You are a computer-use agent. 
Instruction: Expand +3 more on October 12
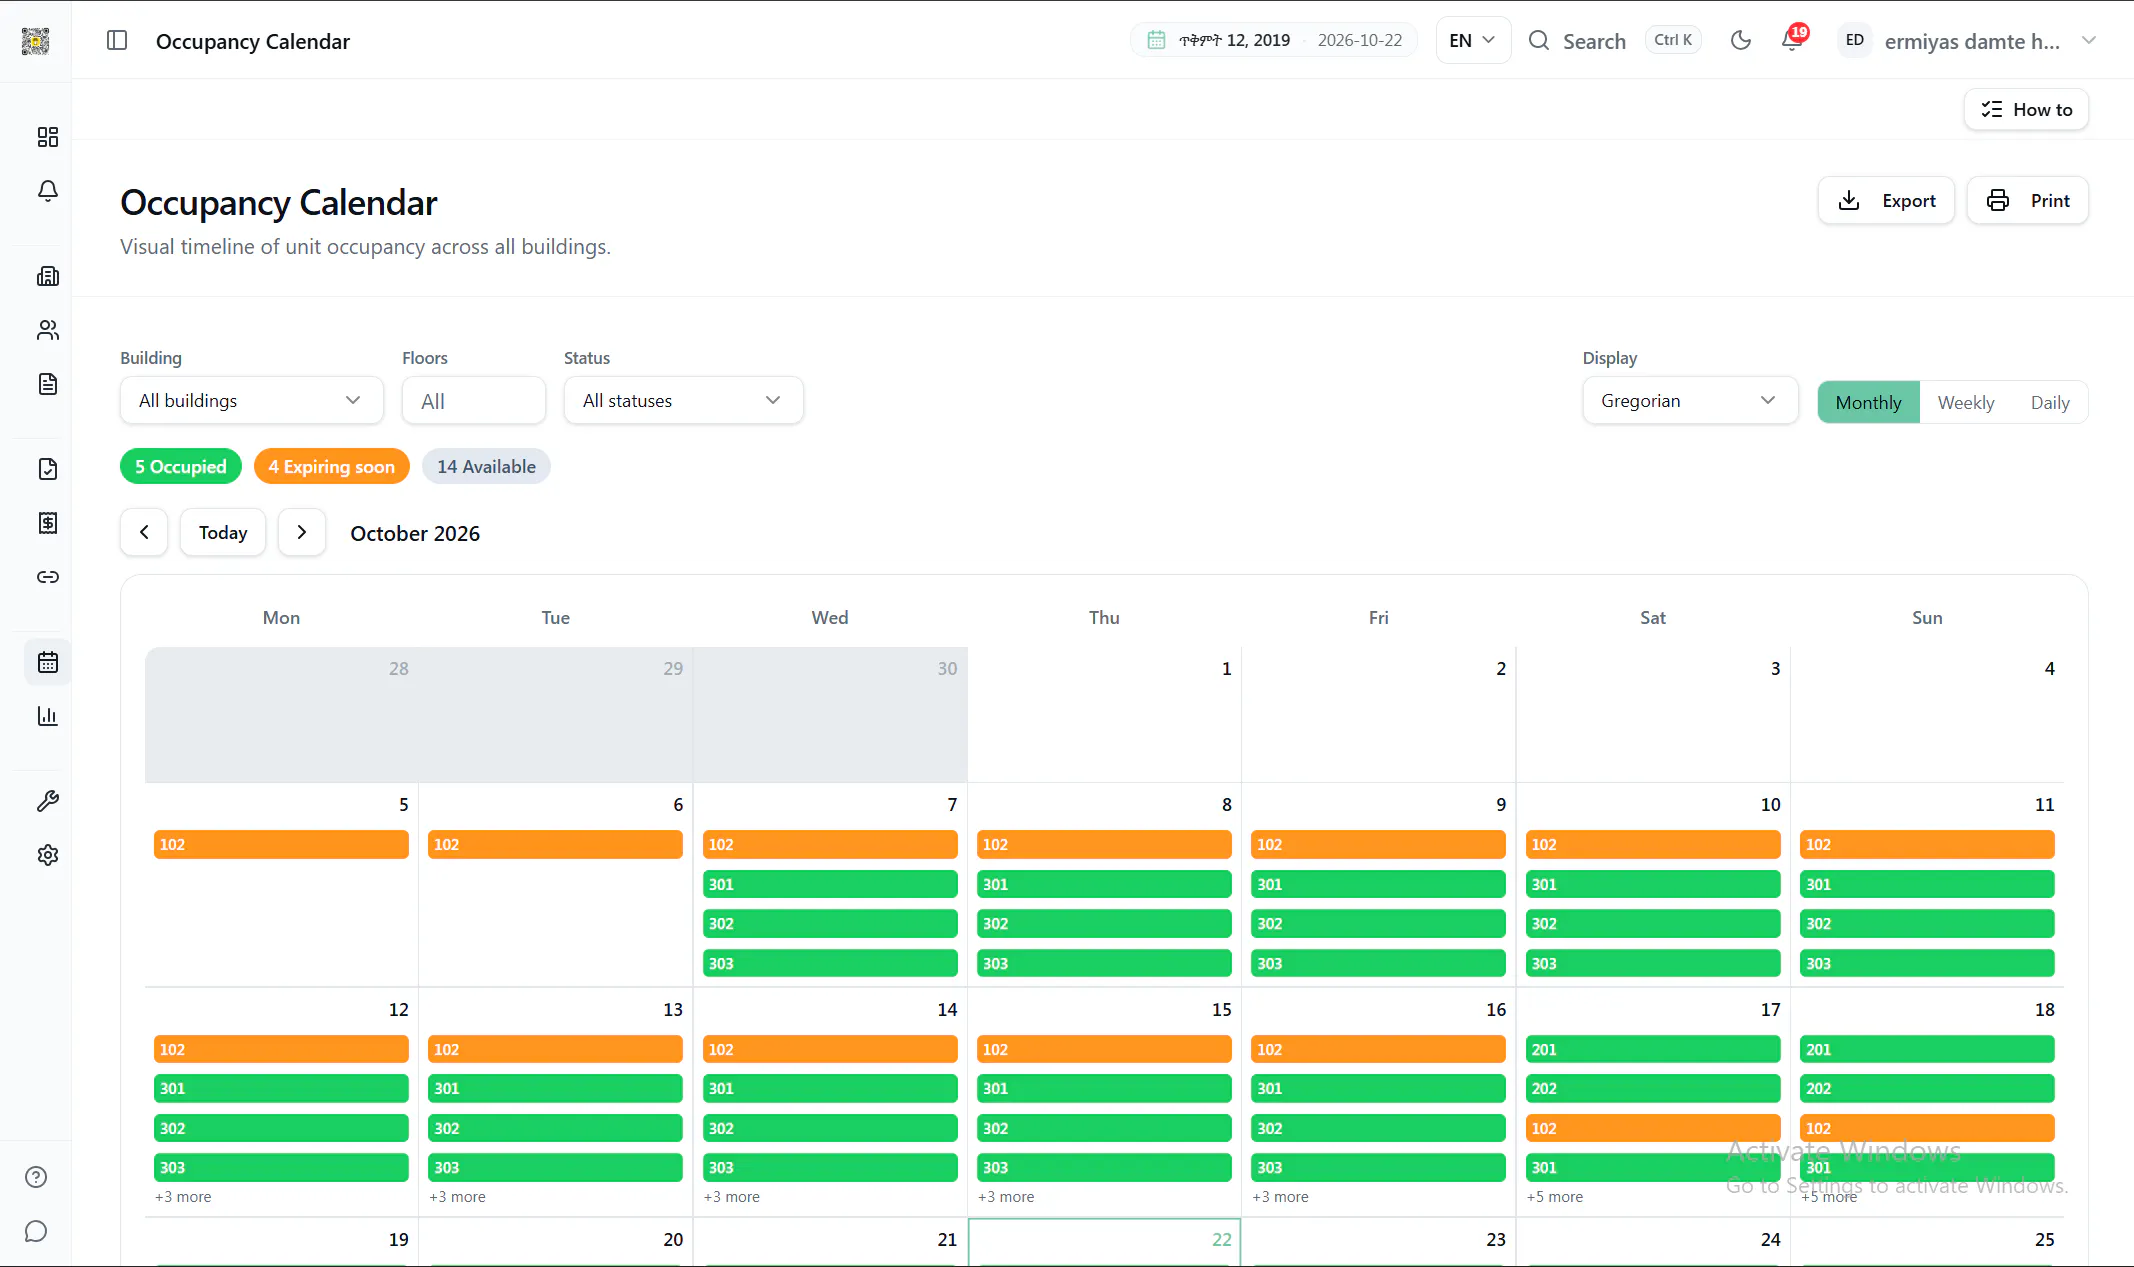183,1196
